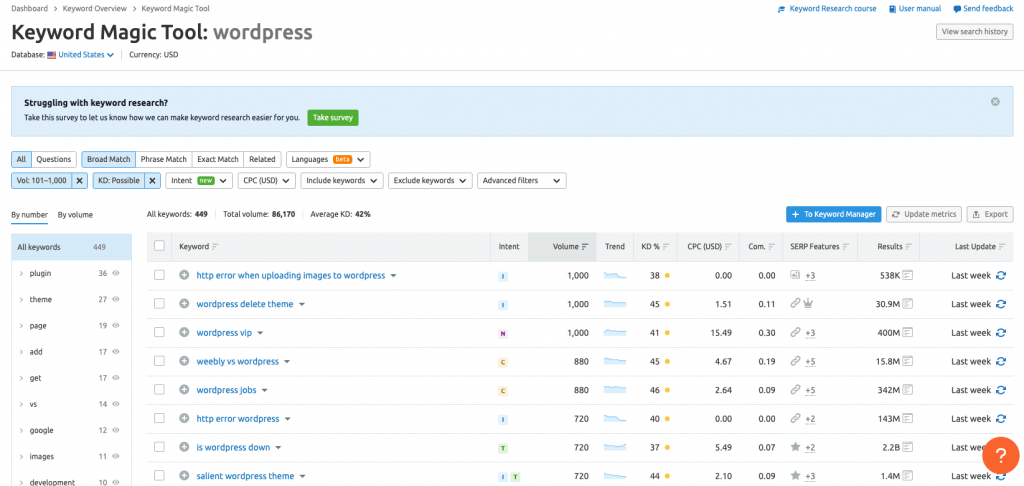1024x486 pixels.
Task: Select the Questions tab
Action: 54,159
